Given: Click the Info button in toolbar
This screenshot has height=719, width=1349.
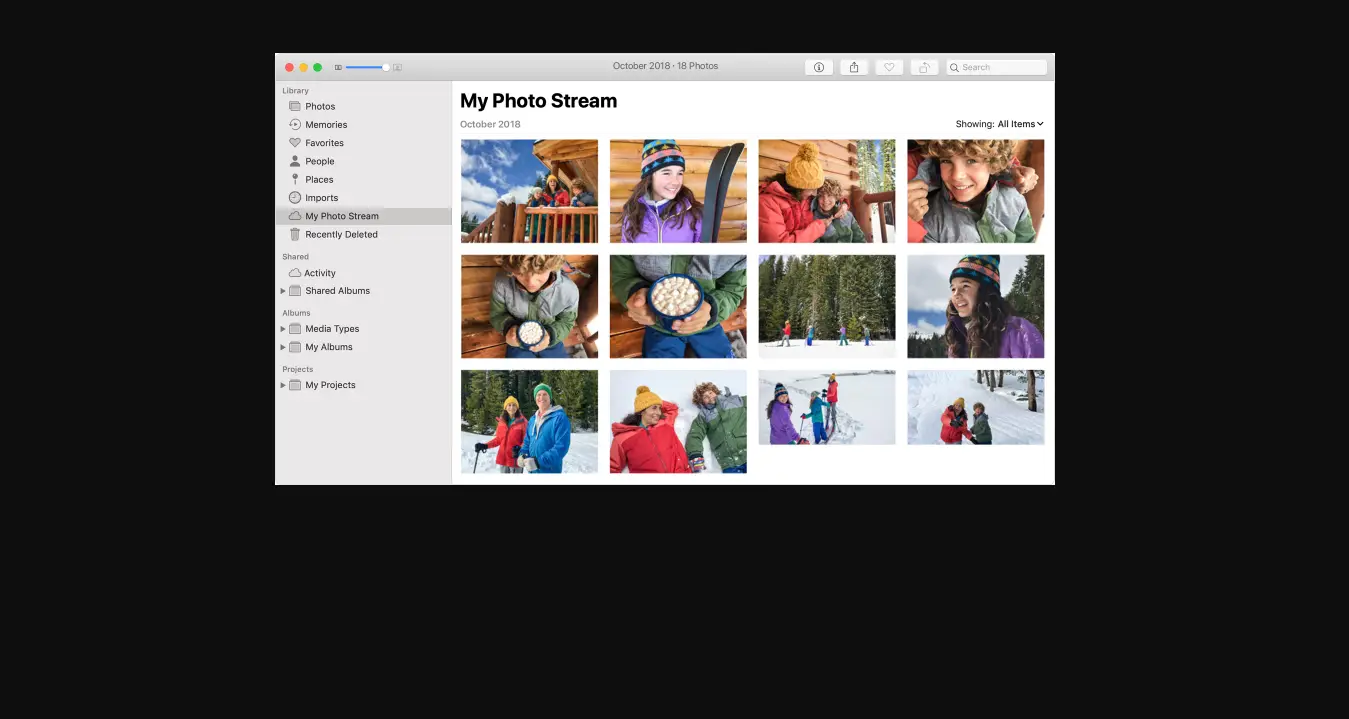Looking at the screenshot, I should click(819, 67).
